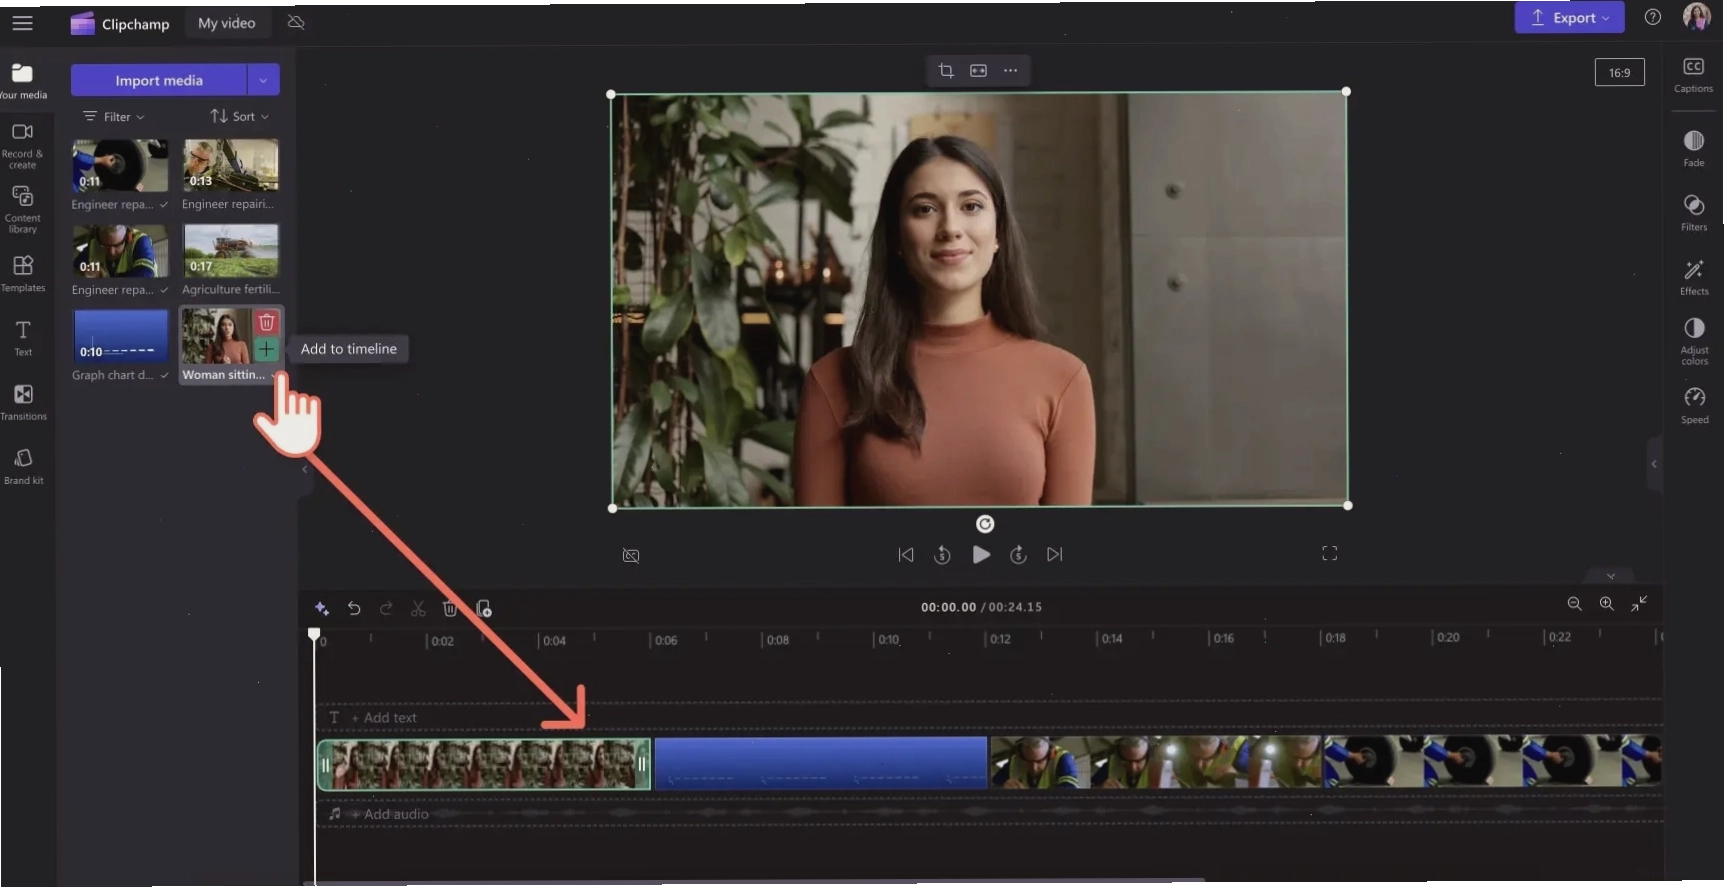Collapse the right properties panel arrow

(1654, 464)
